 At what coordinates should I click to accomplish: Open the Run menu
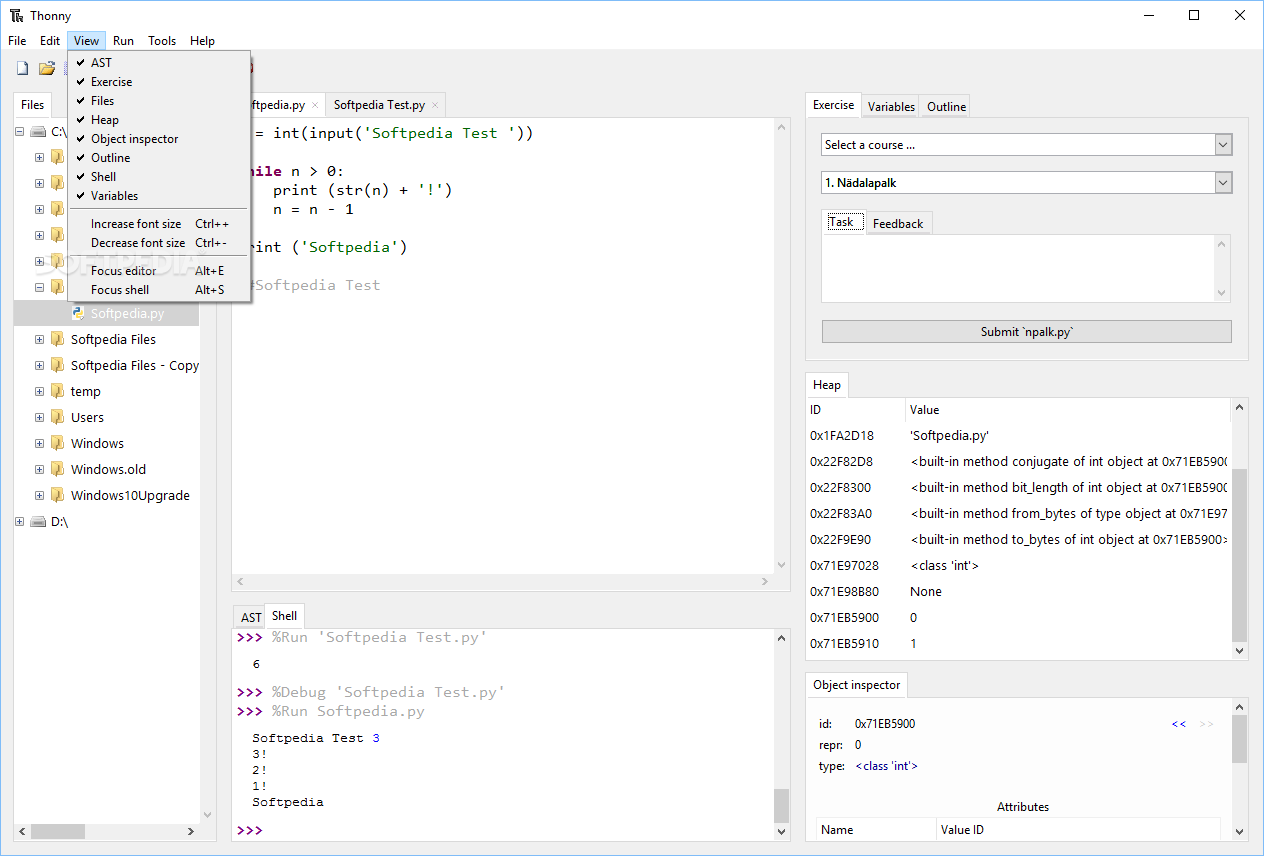(123, 41)
